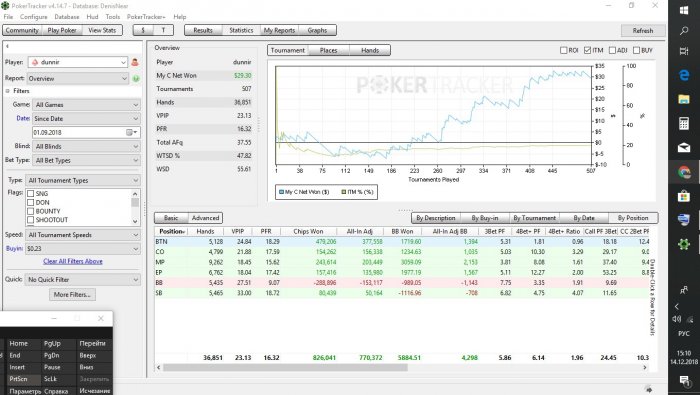Check the BOUNTY flag checkbox
700x395 pixels.
30,211
